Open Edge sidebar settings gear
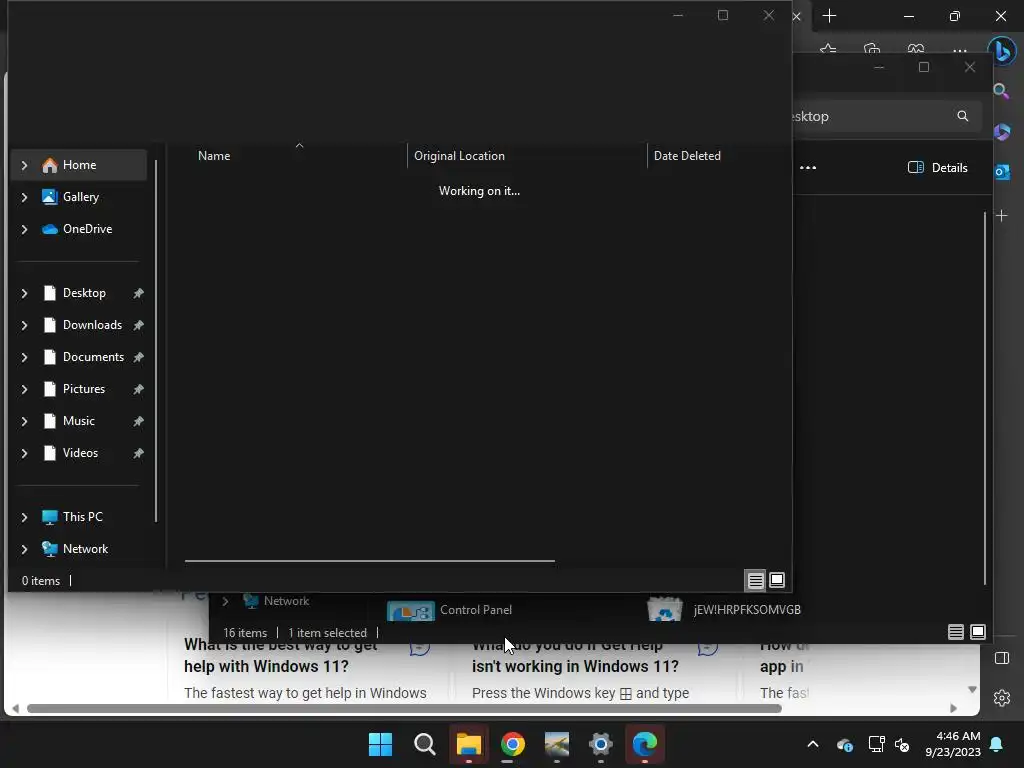 (x=1002, y=698)
